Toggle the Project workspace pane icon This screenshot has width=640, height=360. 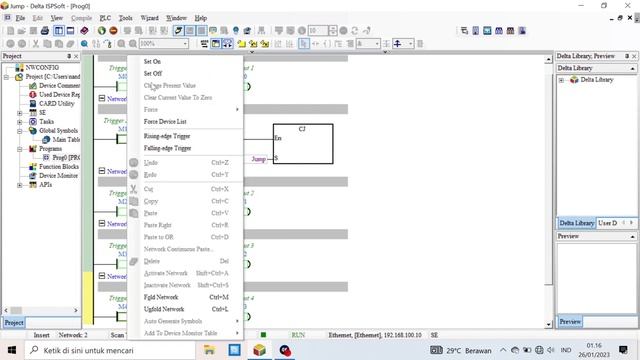point(59,31)
